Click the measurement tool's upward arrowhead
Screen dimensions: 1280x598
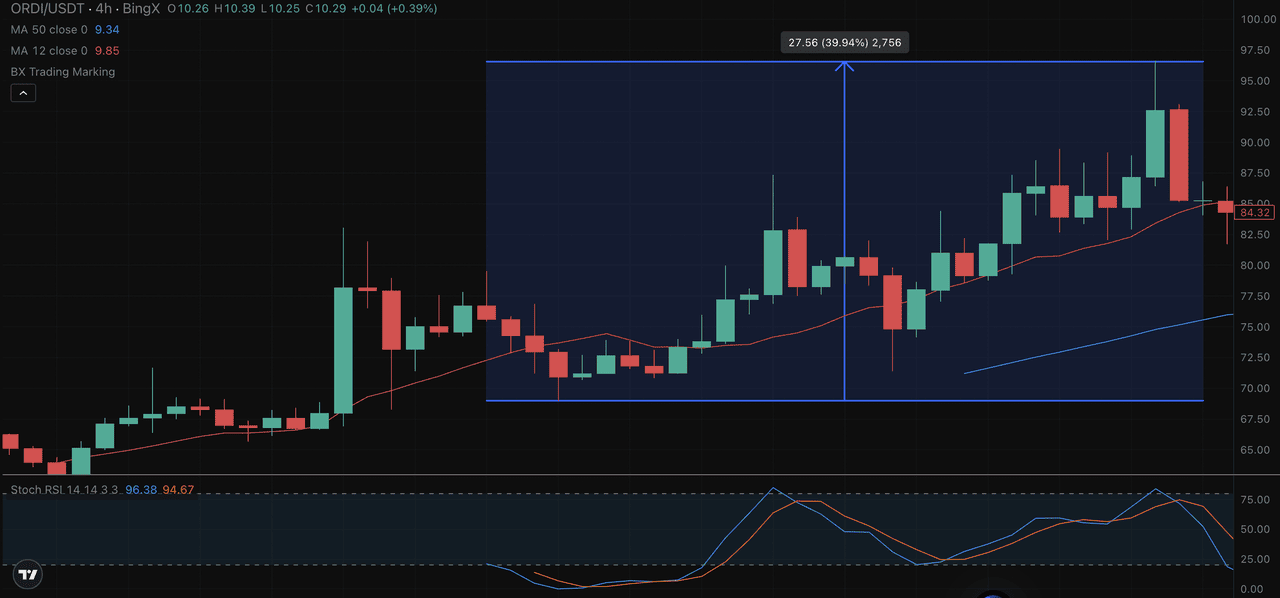point(844,66)
